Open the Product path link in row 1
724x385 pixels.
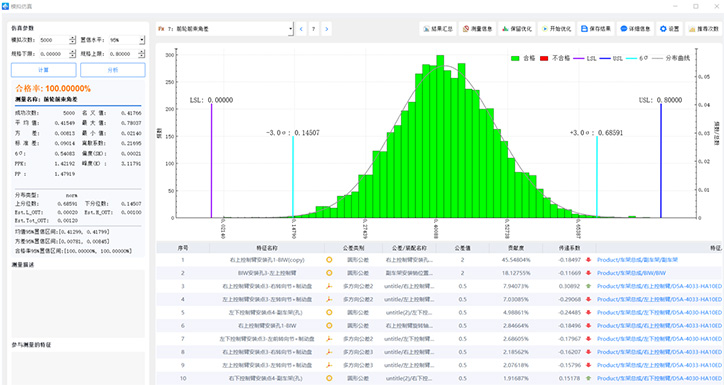point(637,260)
